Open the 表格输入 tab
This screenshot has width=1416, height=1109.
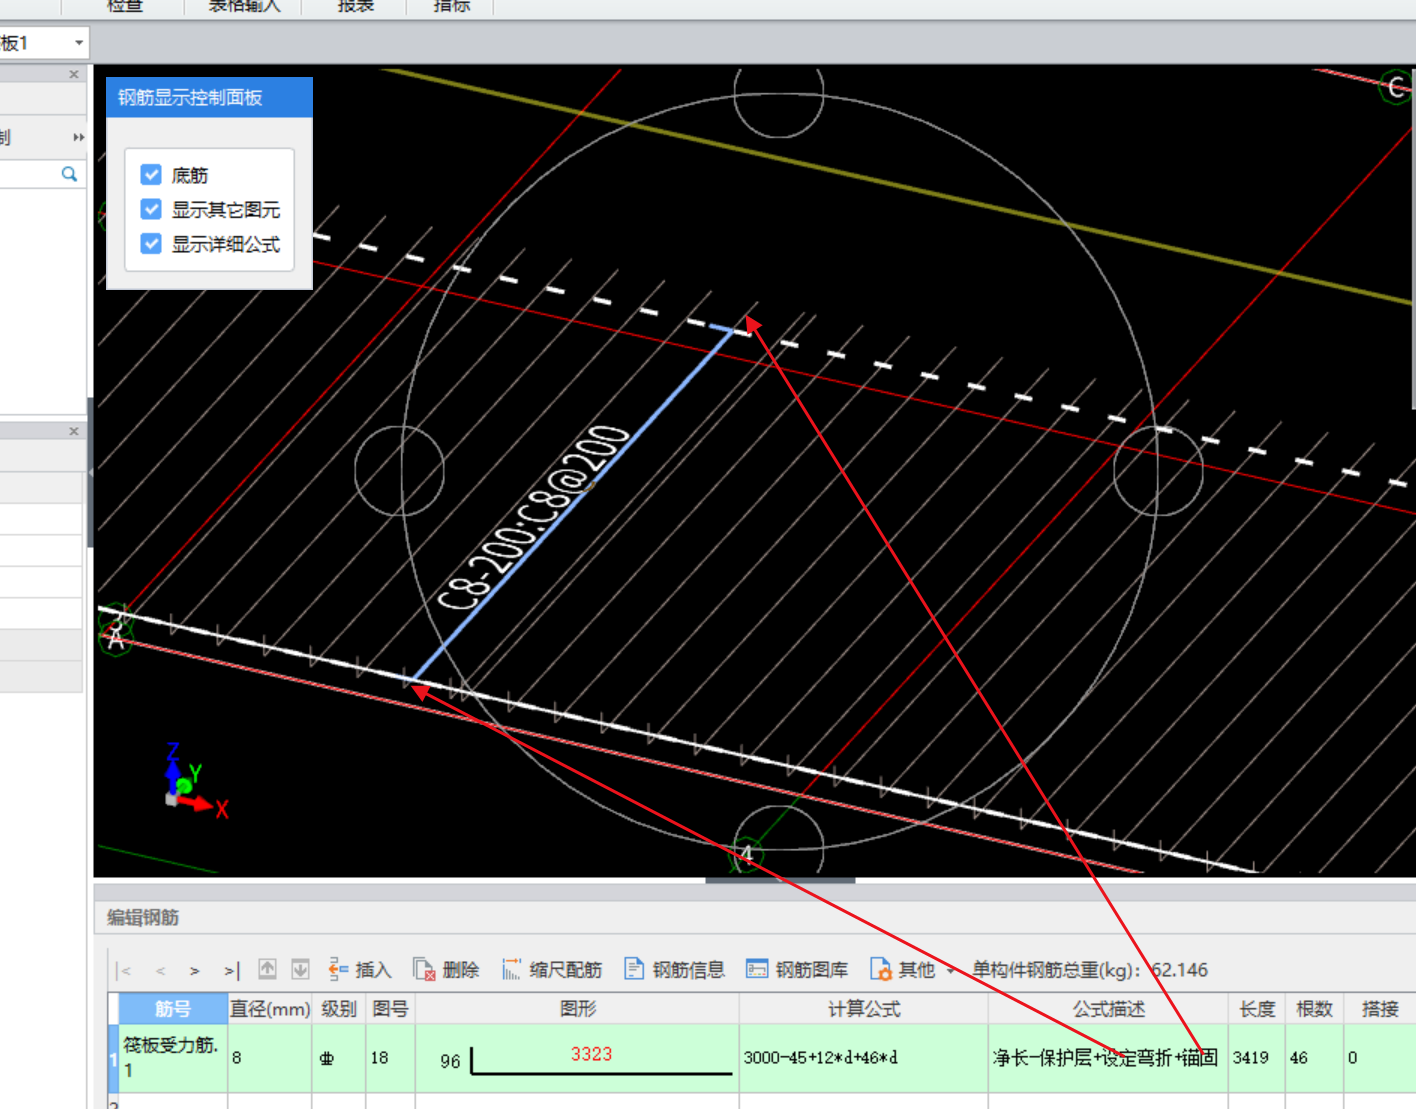tap(245, 6)
